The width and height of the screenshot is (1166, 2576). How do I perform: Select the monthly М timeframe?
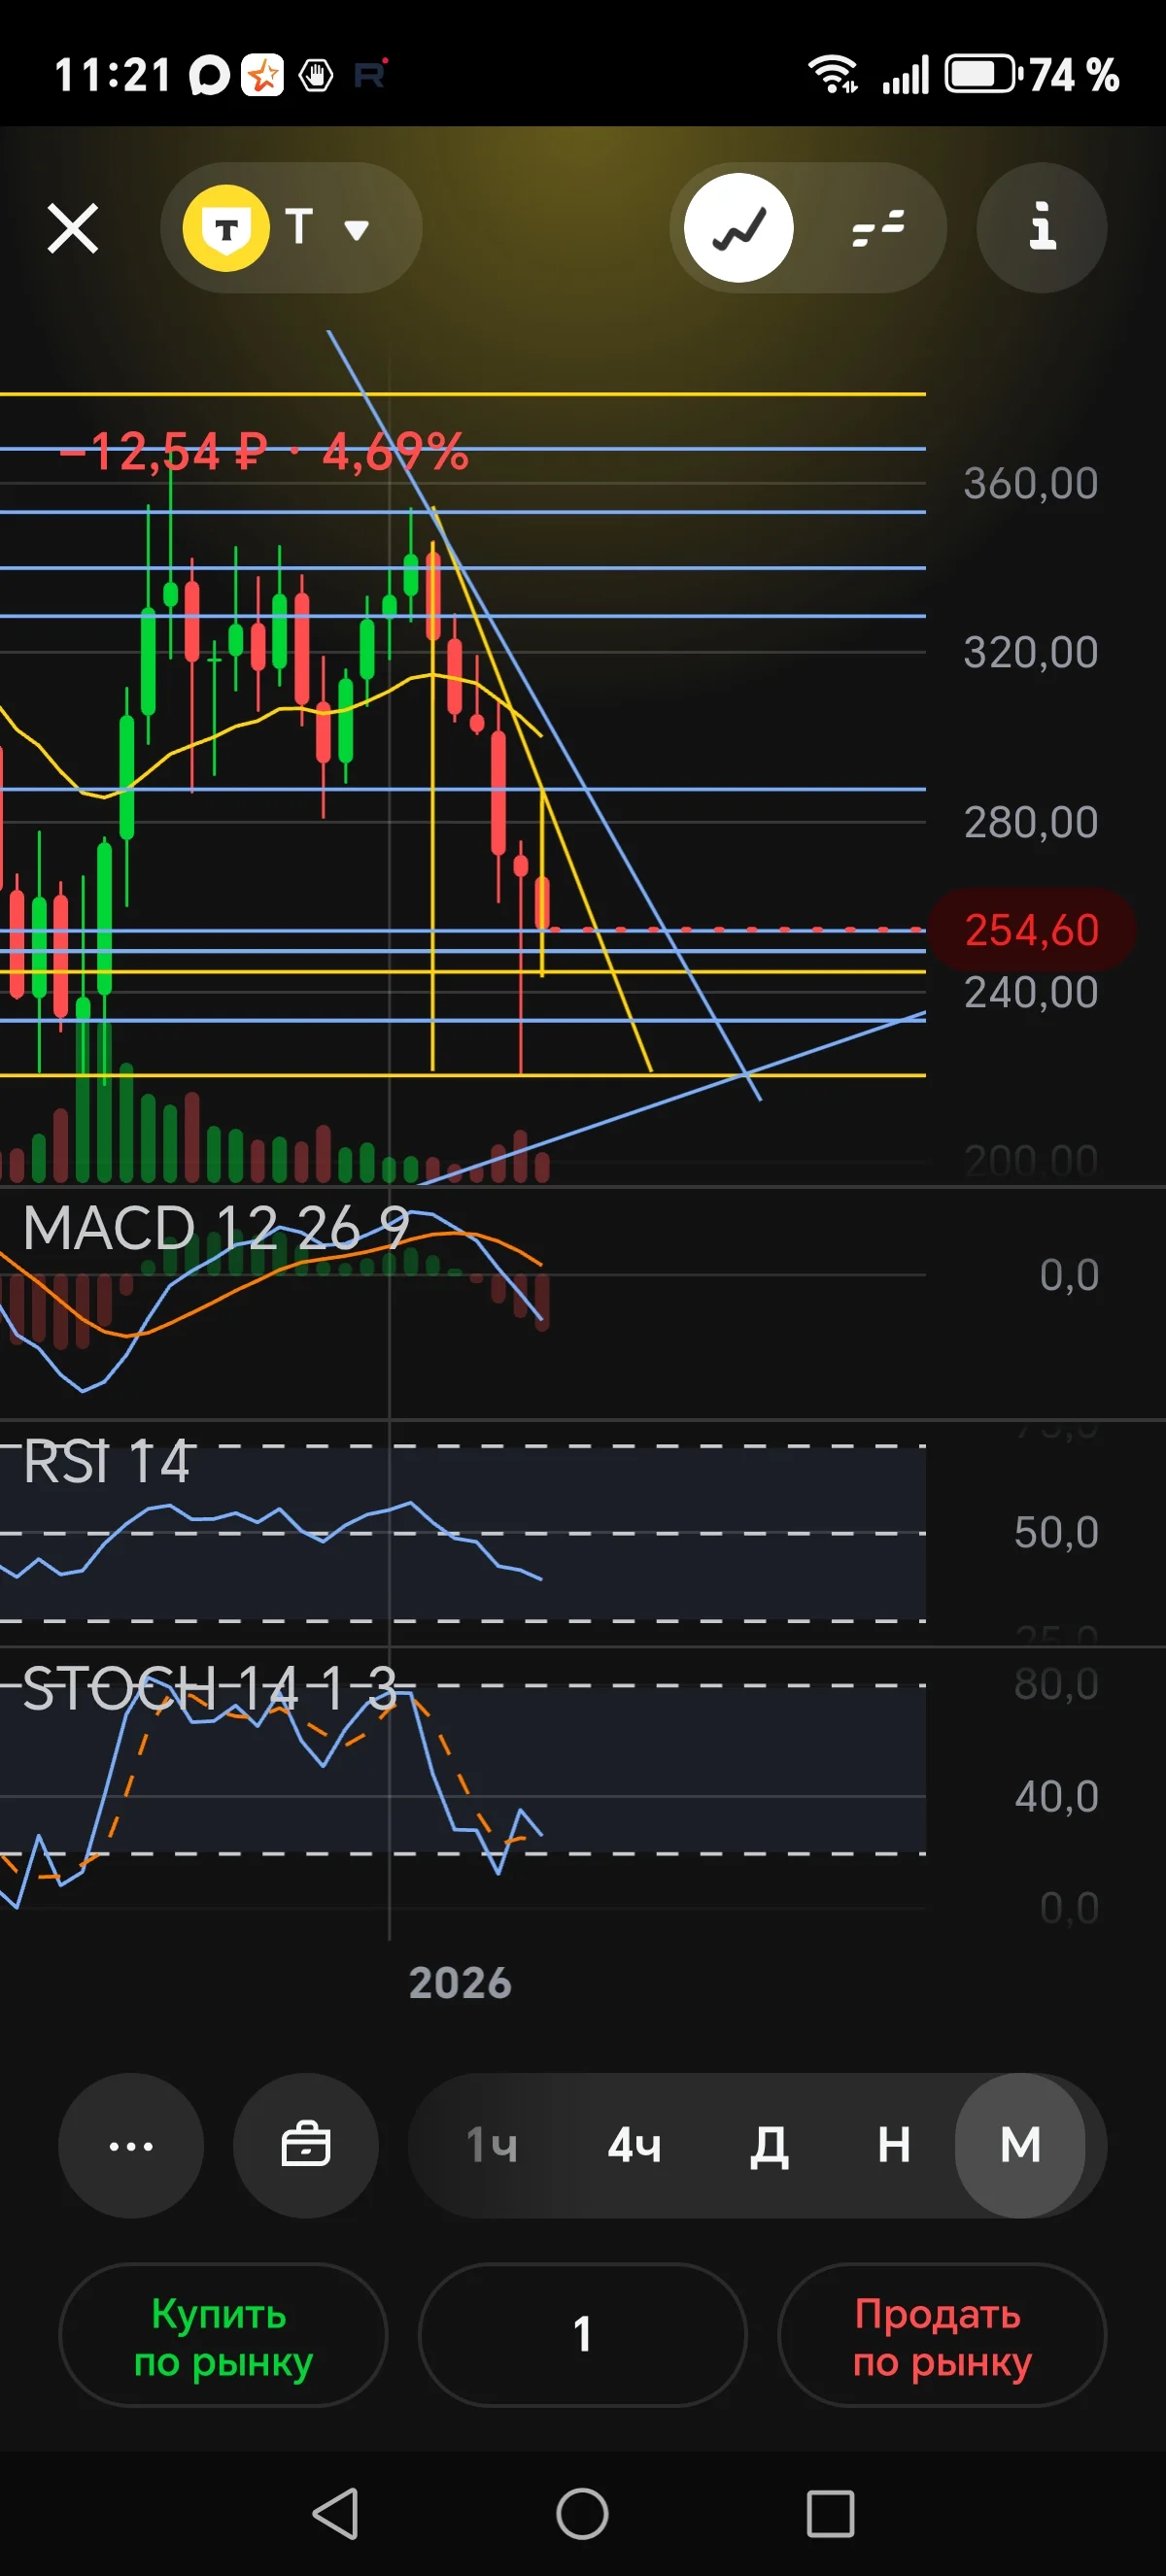coord(1020,2145)
